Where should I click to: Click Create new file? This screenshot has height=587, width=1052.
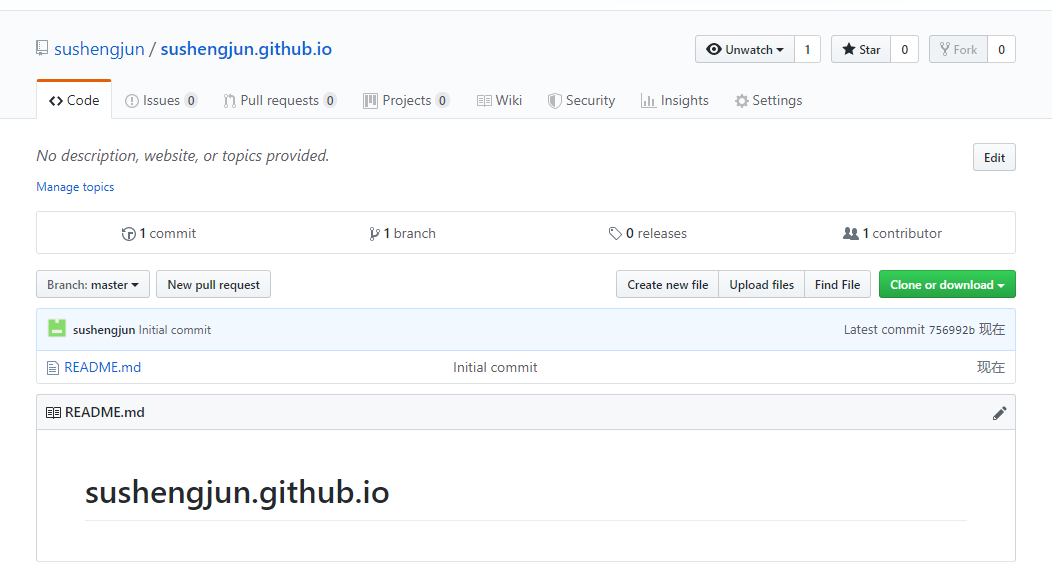[668, 284]
